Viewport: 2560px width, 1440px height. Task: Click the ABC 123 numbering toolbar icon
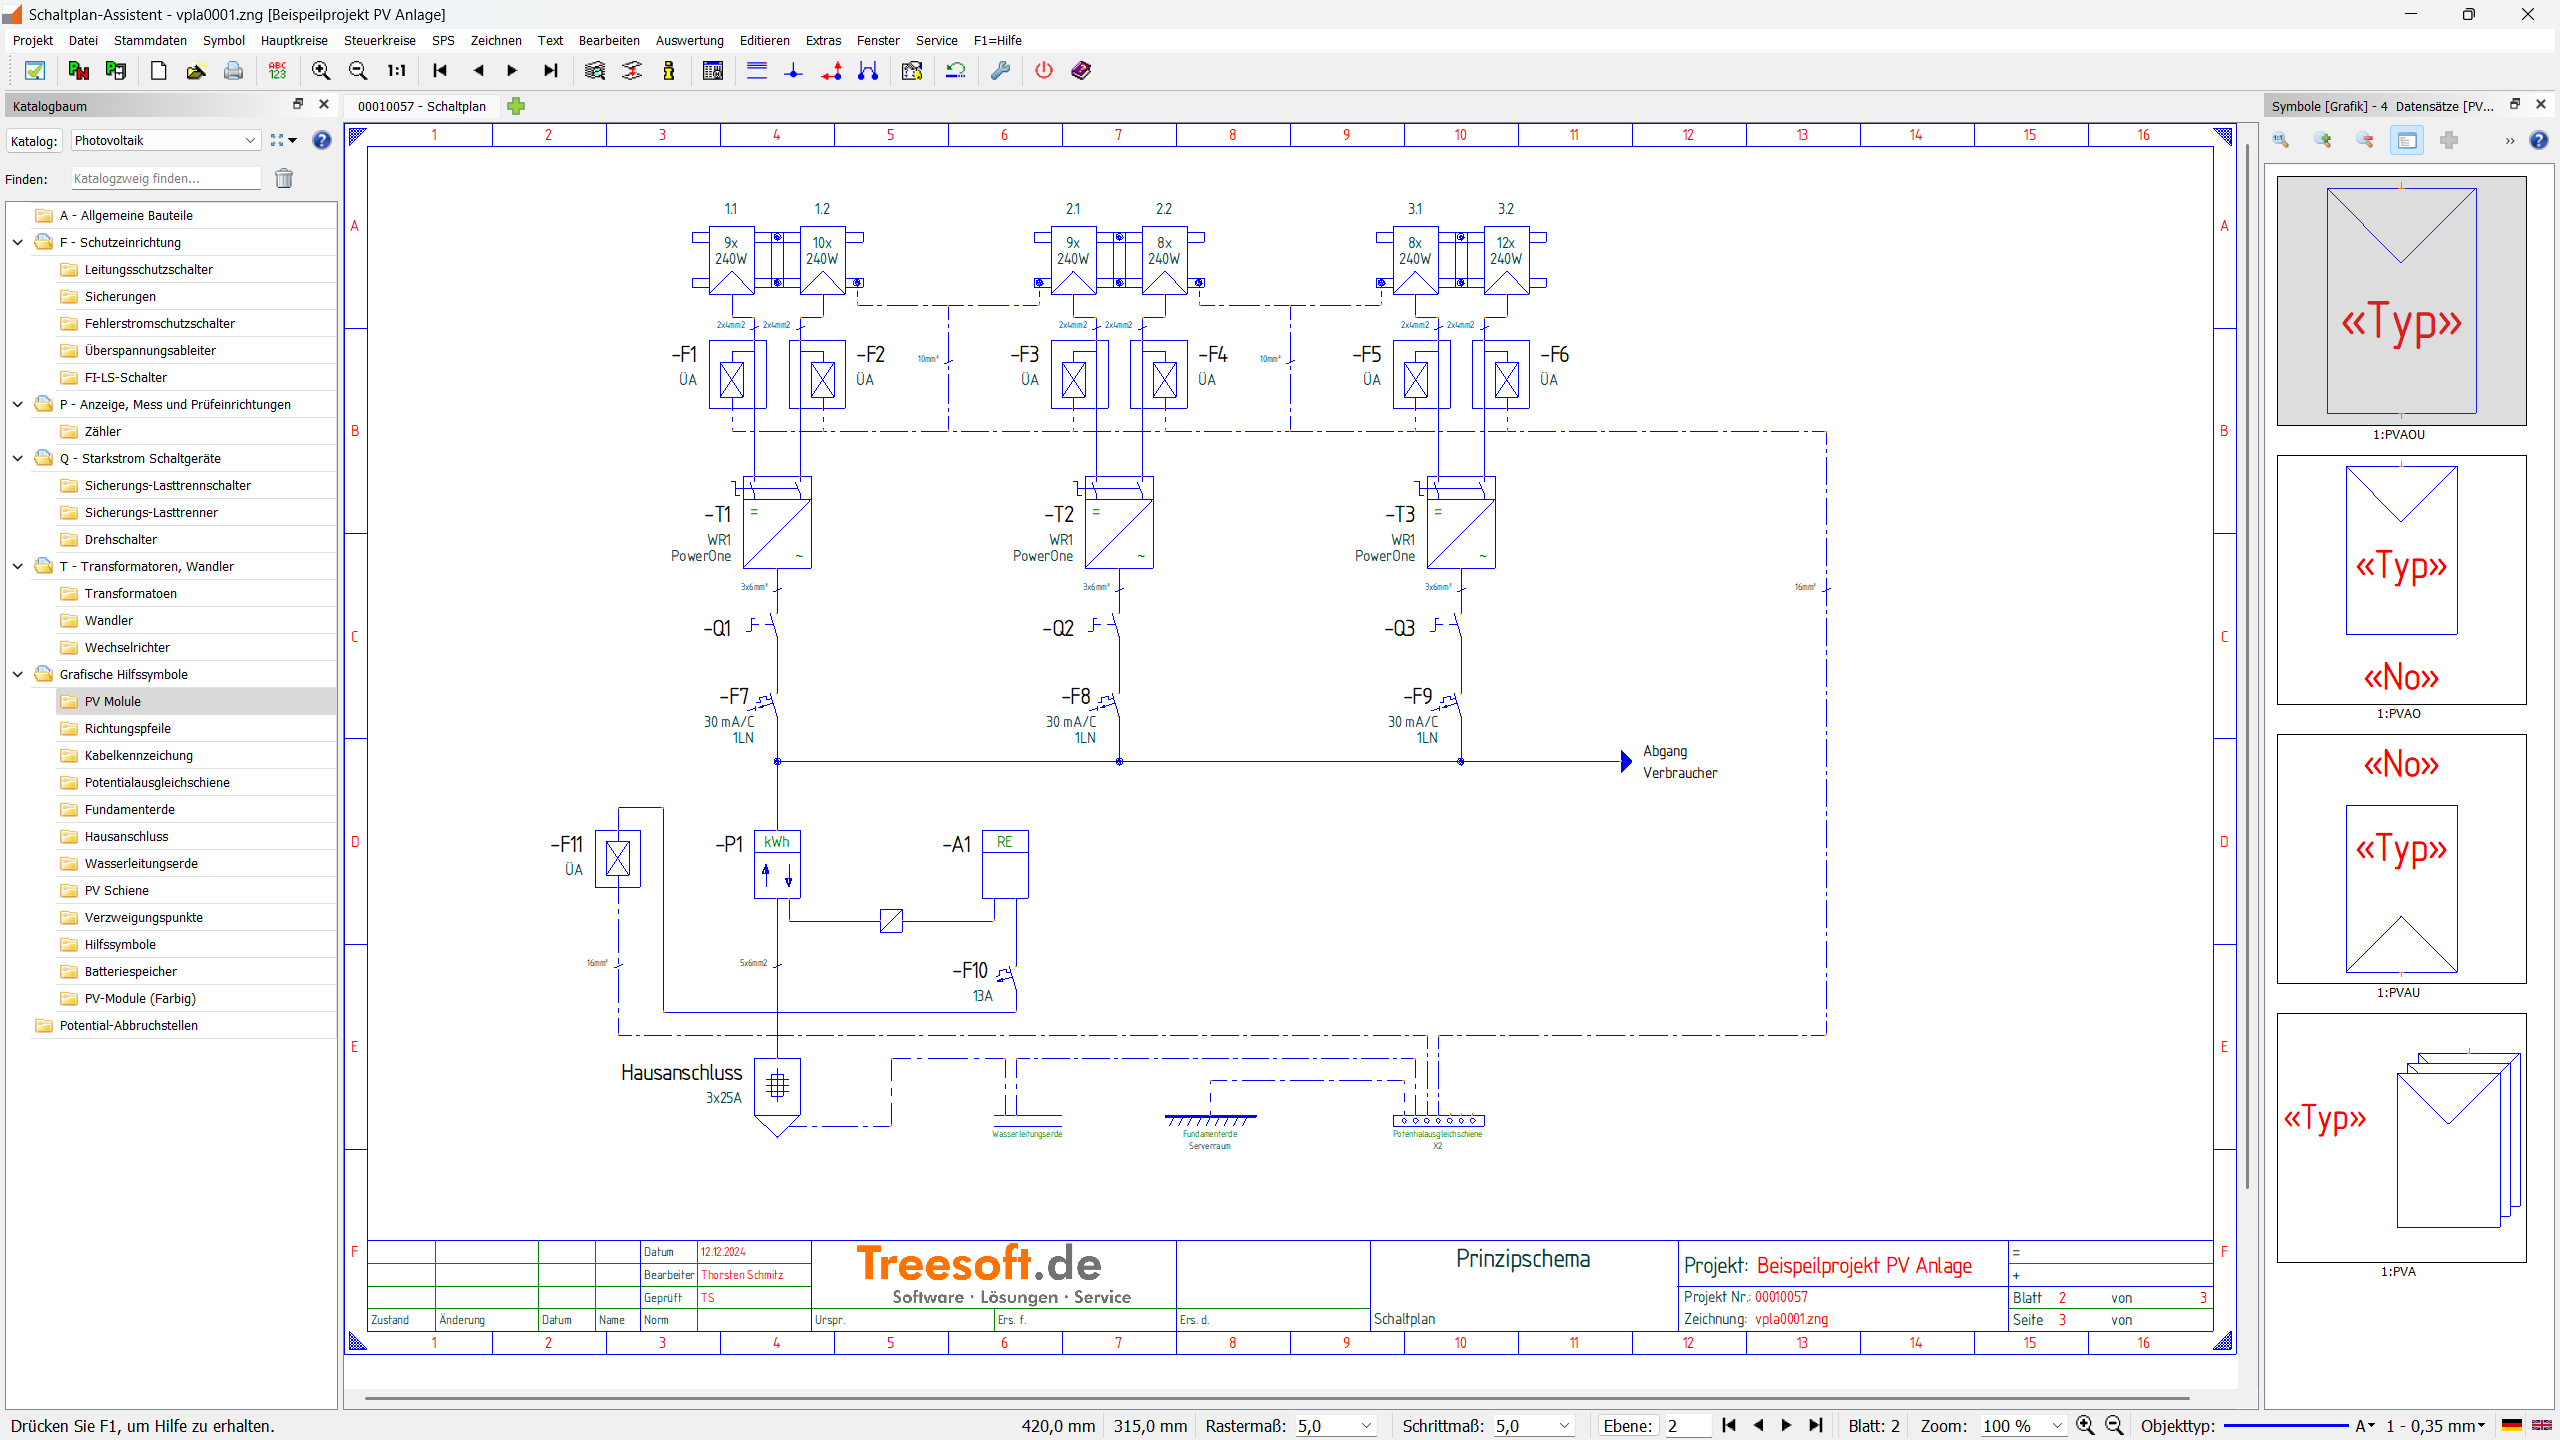pos(277,71)
